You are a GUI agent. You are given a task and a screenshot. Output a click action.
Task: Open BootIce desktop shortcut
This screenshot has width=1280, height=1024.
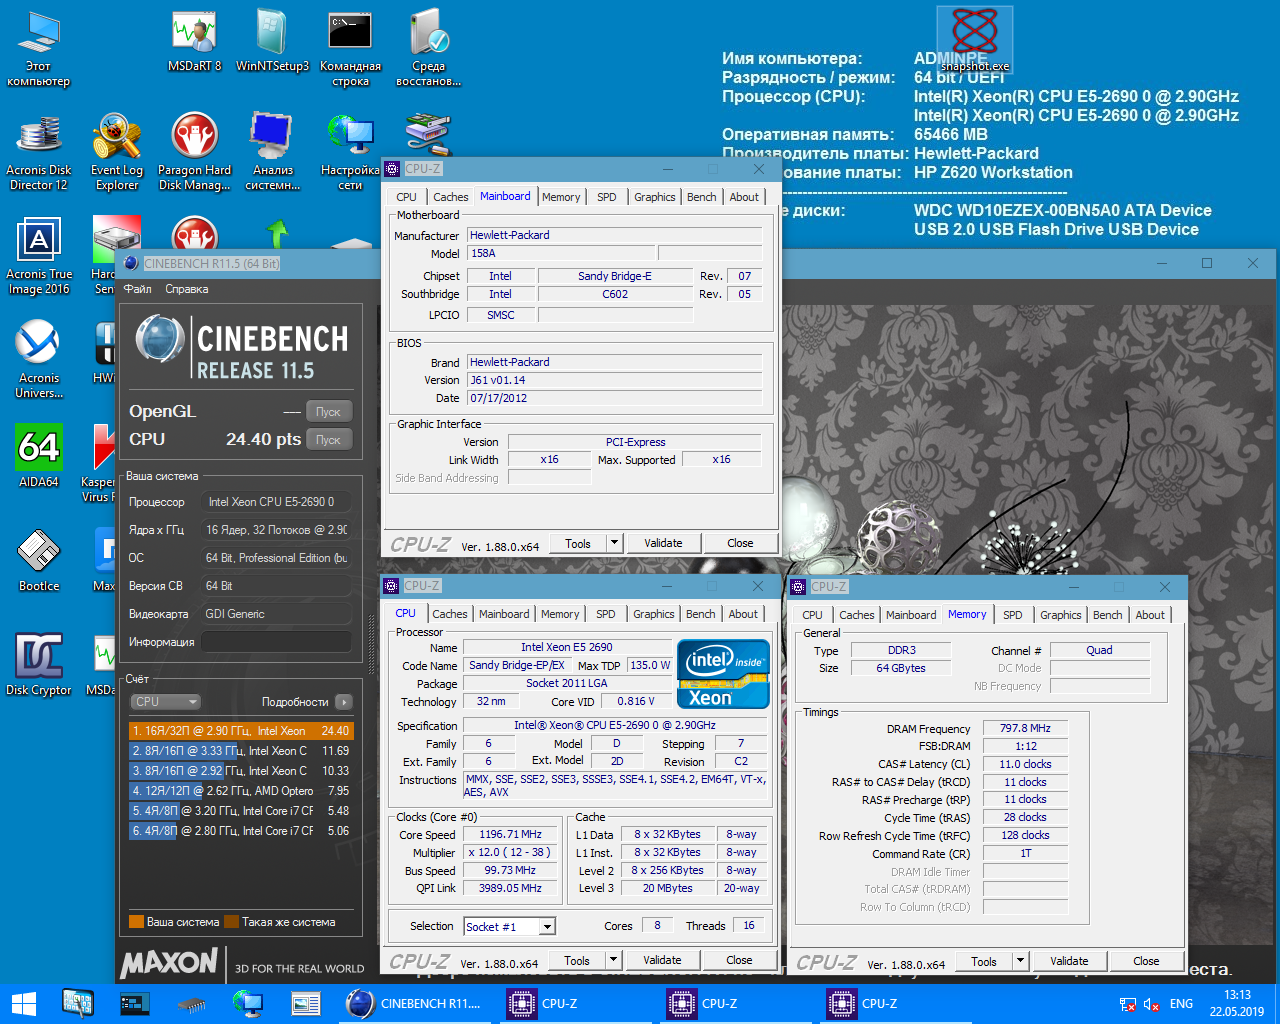click(x=38, y=560)
